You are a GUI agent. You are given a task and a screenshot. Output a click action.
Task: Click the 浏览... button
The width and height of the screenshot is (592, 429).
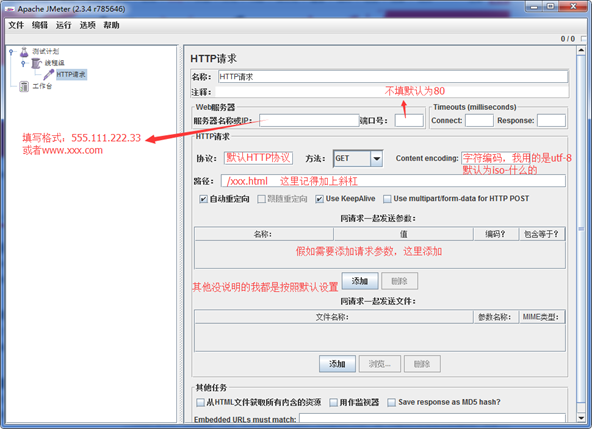coord(379,364)
